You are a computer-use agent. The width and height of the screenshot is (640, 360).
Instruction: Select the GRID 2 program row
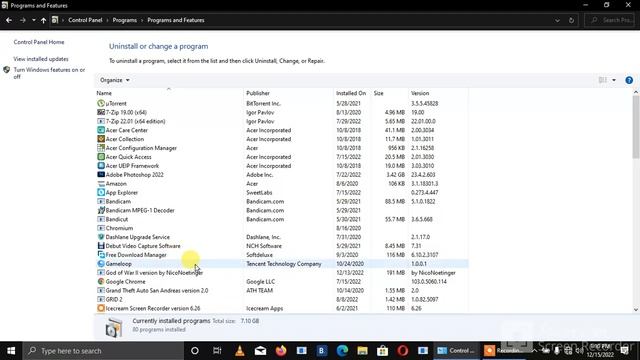coord(282,299)
